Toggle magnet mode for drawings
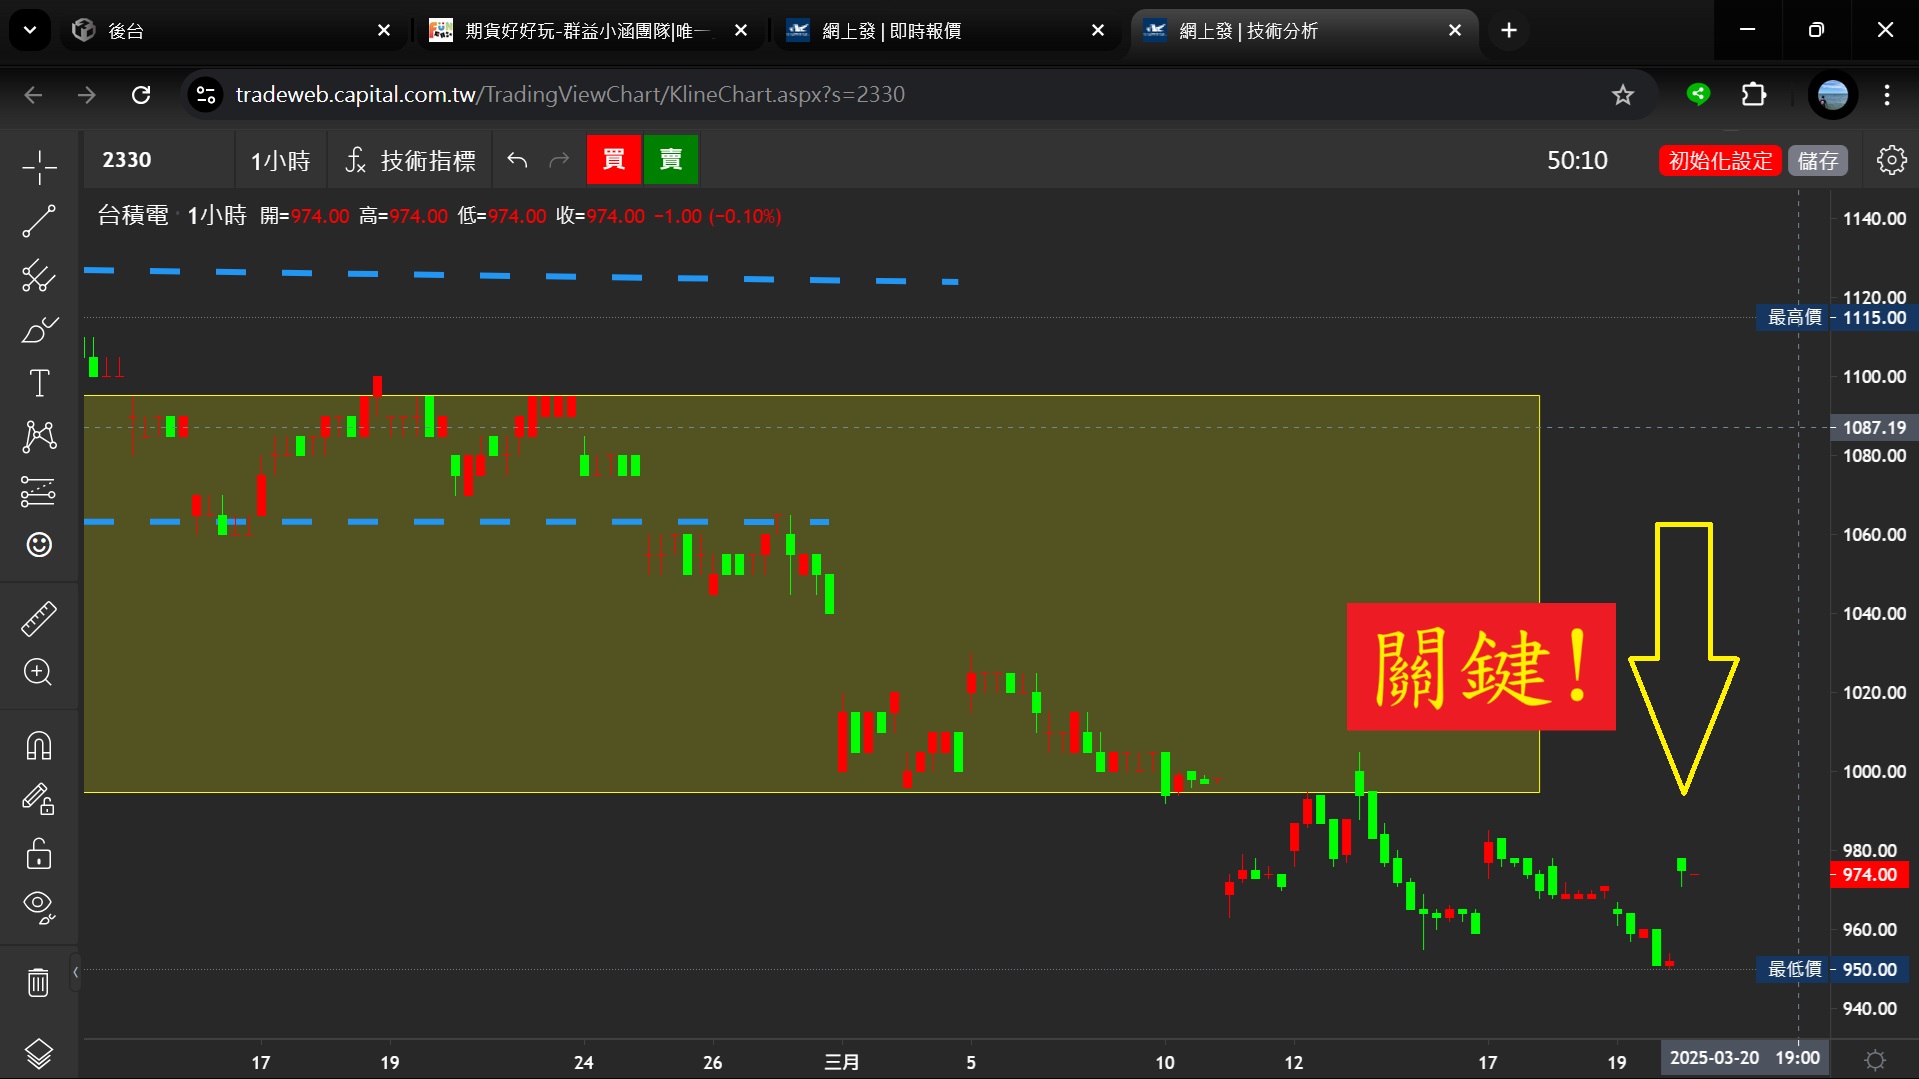 39,746
